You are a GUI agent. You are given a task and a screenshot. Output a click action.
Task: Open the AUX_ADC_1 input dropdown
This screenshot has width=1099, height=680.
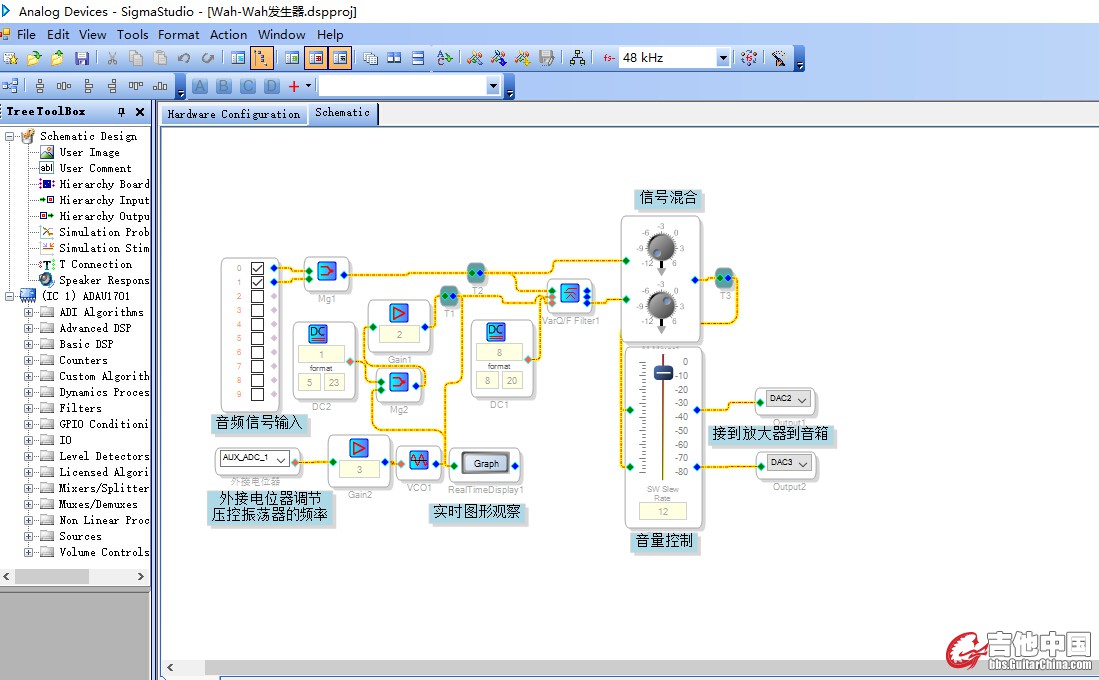click(281, 459)
